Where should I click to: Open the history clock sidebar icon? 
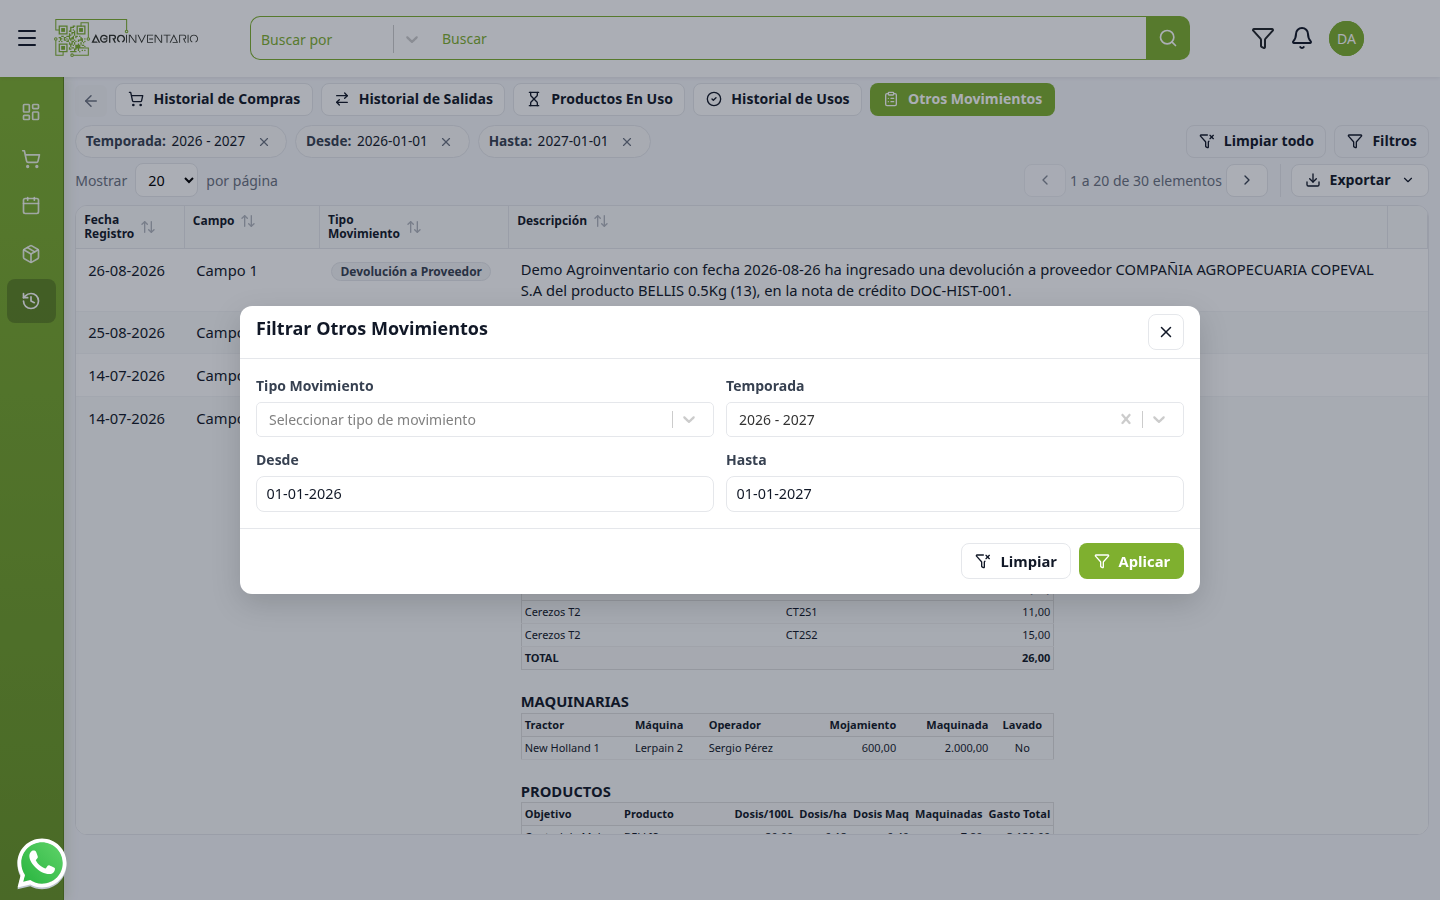tap(31, 301)
